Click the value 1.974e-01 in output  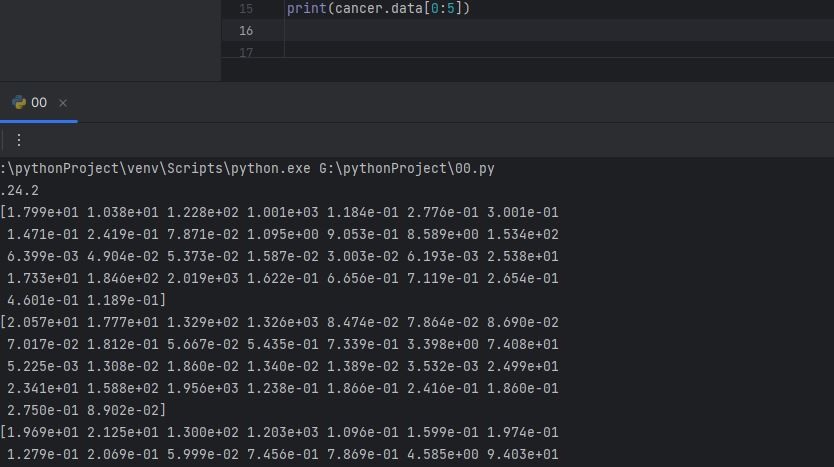point(523,432)
